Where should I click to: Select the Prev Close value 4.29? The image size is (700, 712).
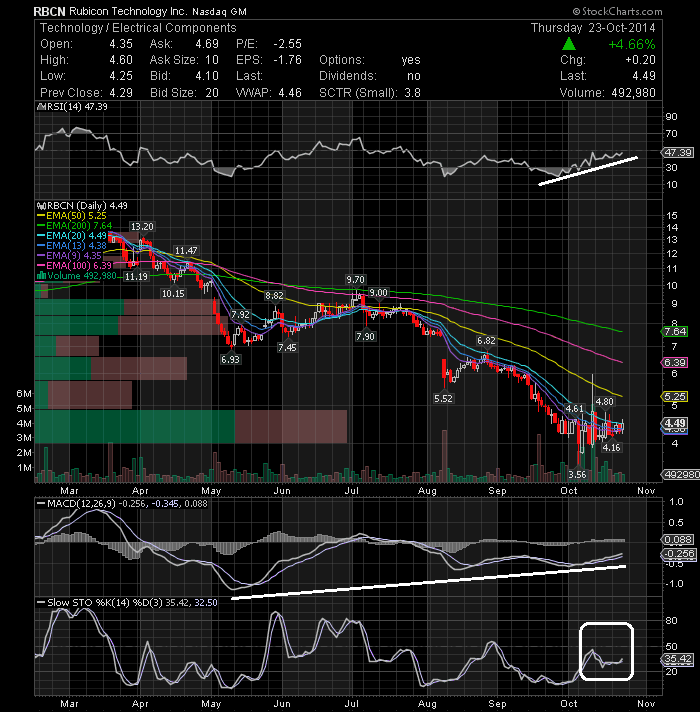click(x=121, y=93)
